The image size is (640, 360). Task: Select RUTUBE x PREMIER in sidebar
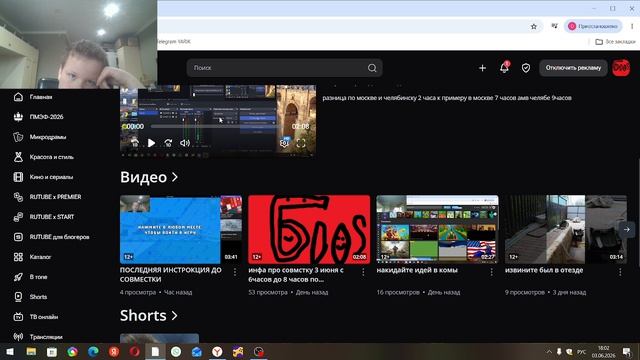[x=47, y=197]
